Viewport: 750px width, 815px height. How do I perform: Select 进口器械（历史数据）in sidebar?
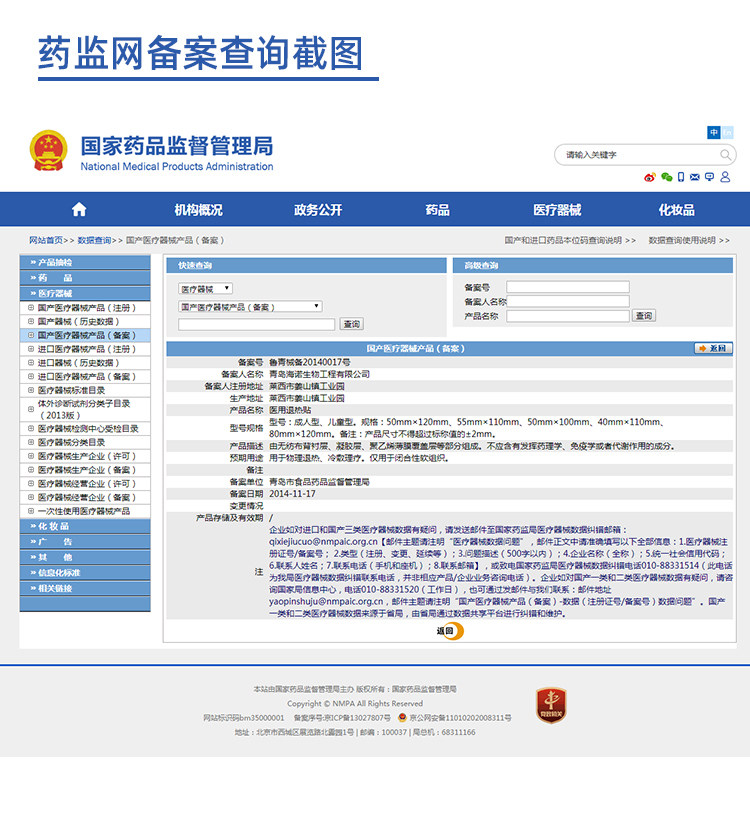(85, 363)
